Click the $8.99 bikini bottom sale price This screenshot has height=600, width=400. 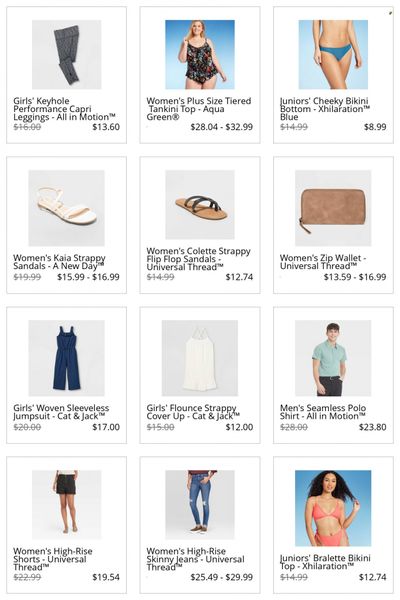click(375, 127)
